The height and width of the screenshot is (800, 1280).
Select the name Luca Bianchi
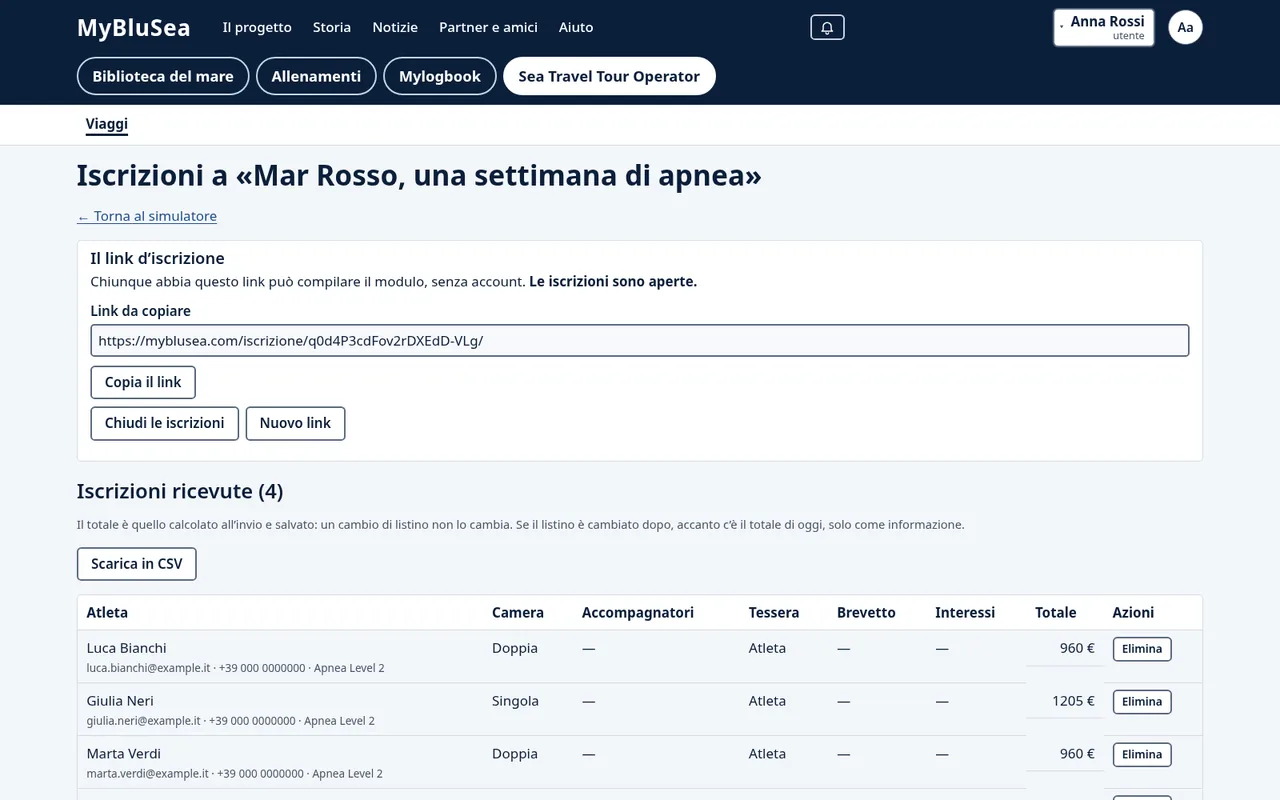[x=127, y=648]
